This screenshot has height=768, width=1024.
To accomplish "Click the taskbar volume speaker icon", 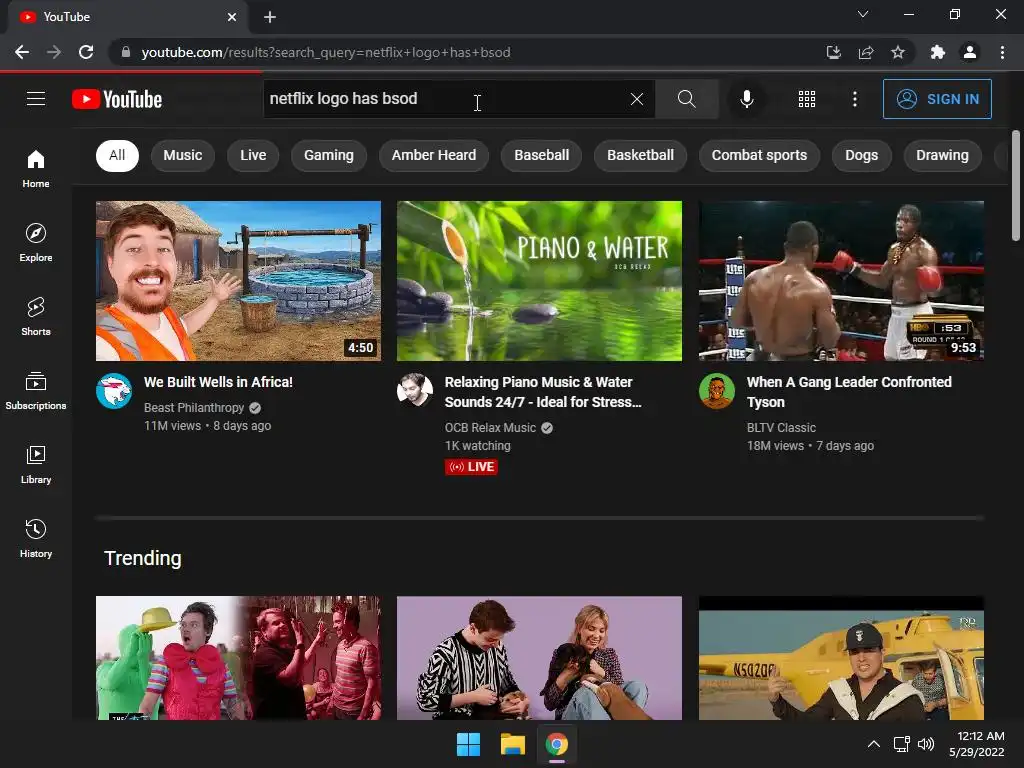I will (x=926, y=744).
